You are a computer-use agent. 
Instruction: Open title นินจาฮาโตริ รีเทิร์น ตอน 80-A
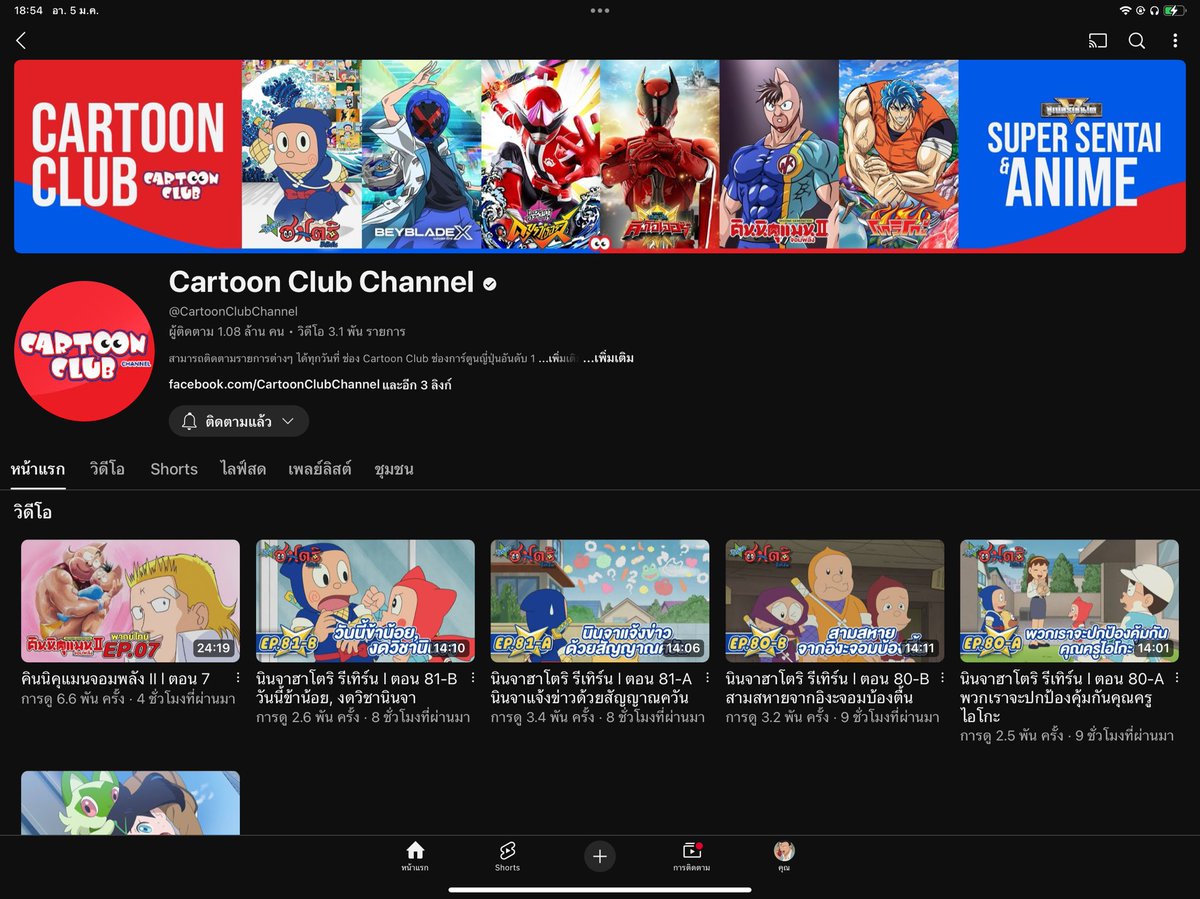1063,697
